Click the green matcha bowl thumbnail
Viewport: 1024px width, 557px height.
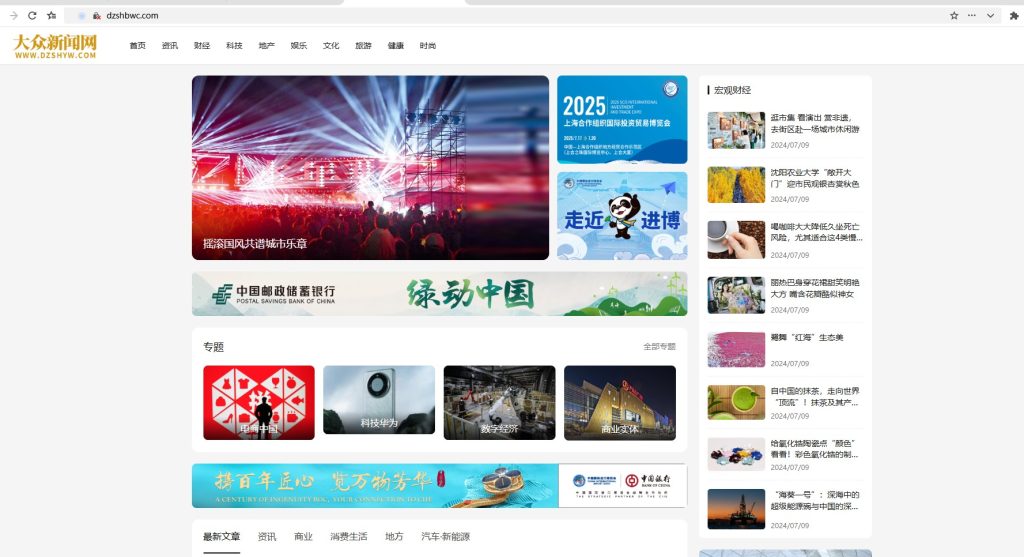pyautogui.click(x=736, y=402)
